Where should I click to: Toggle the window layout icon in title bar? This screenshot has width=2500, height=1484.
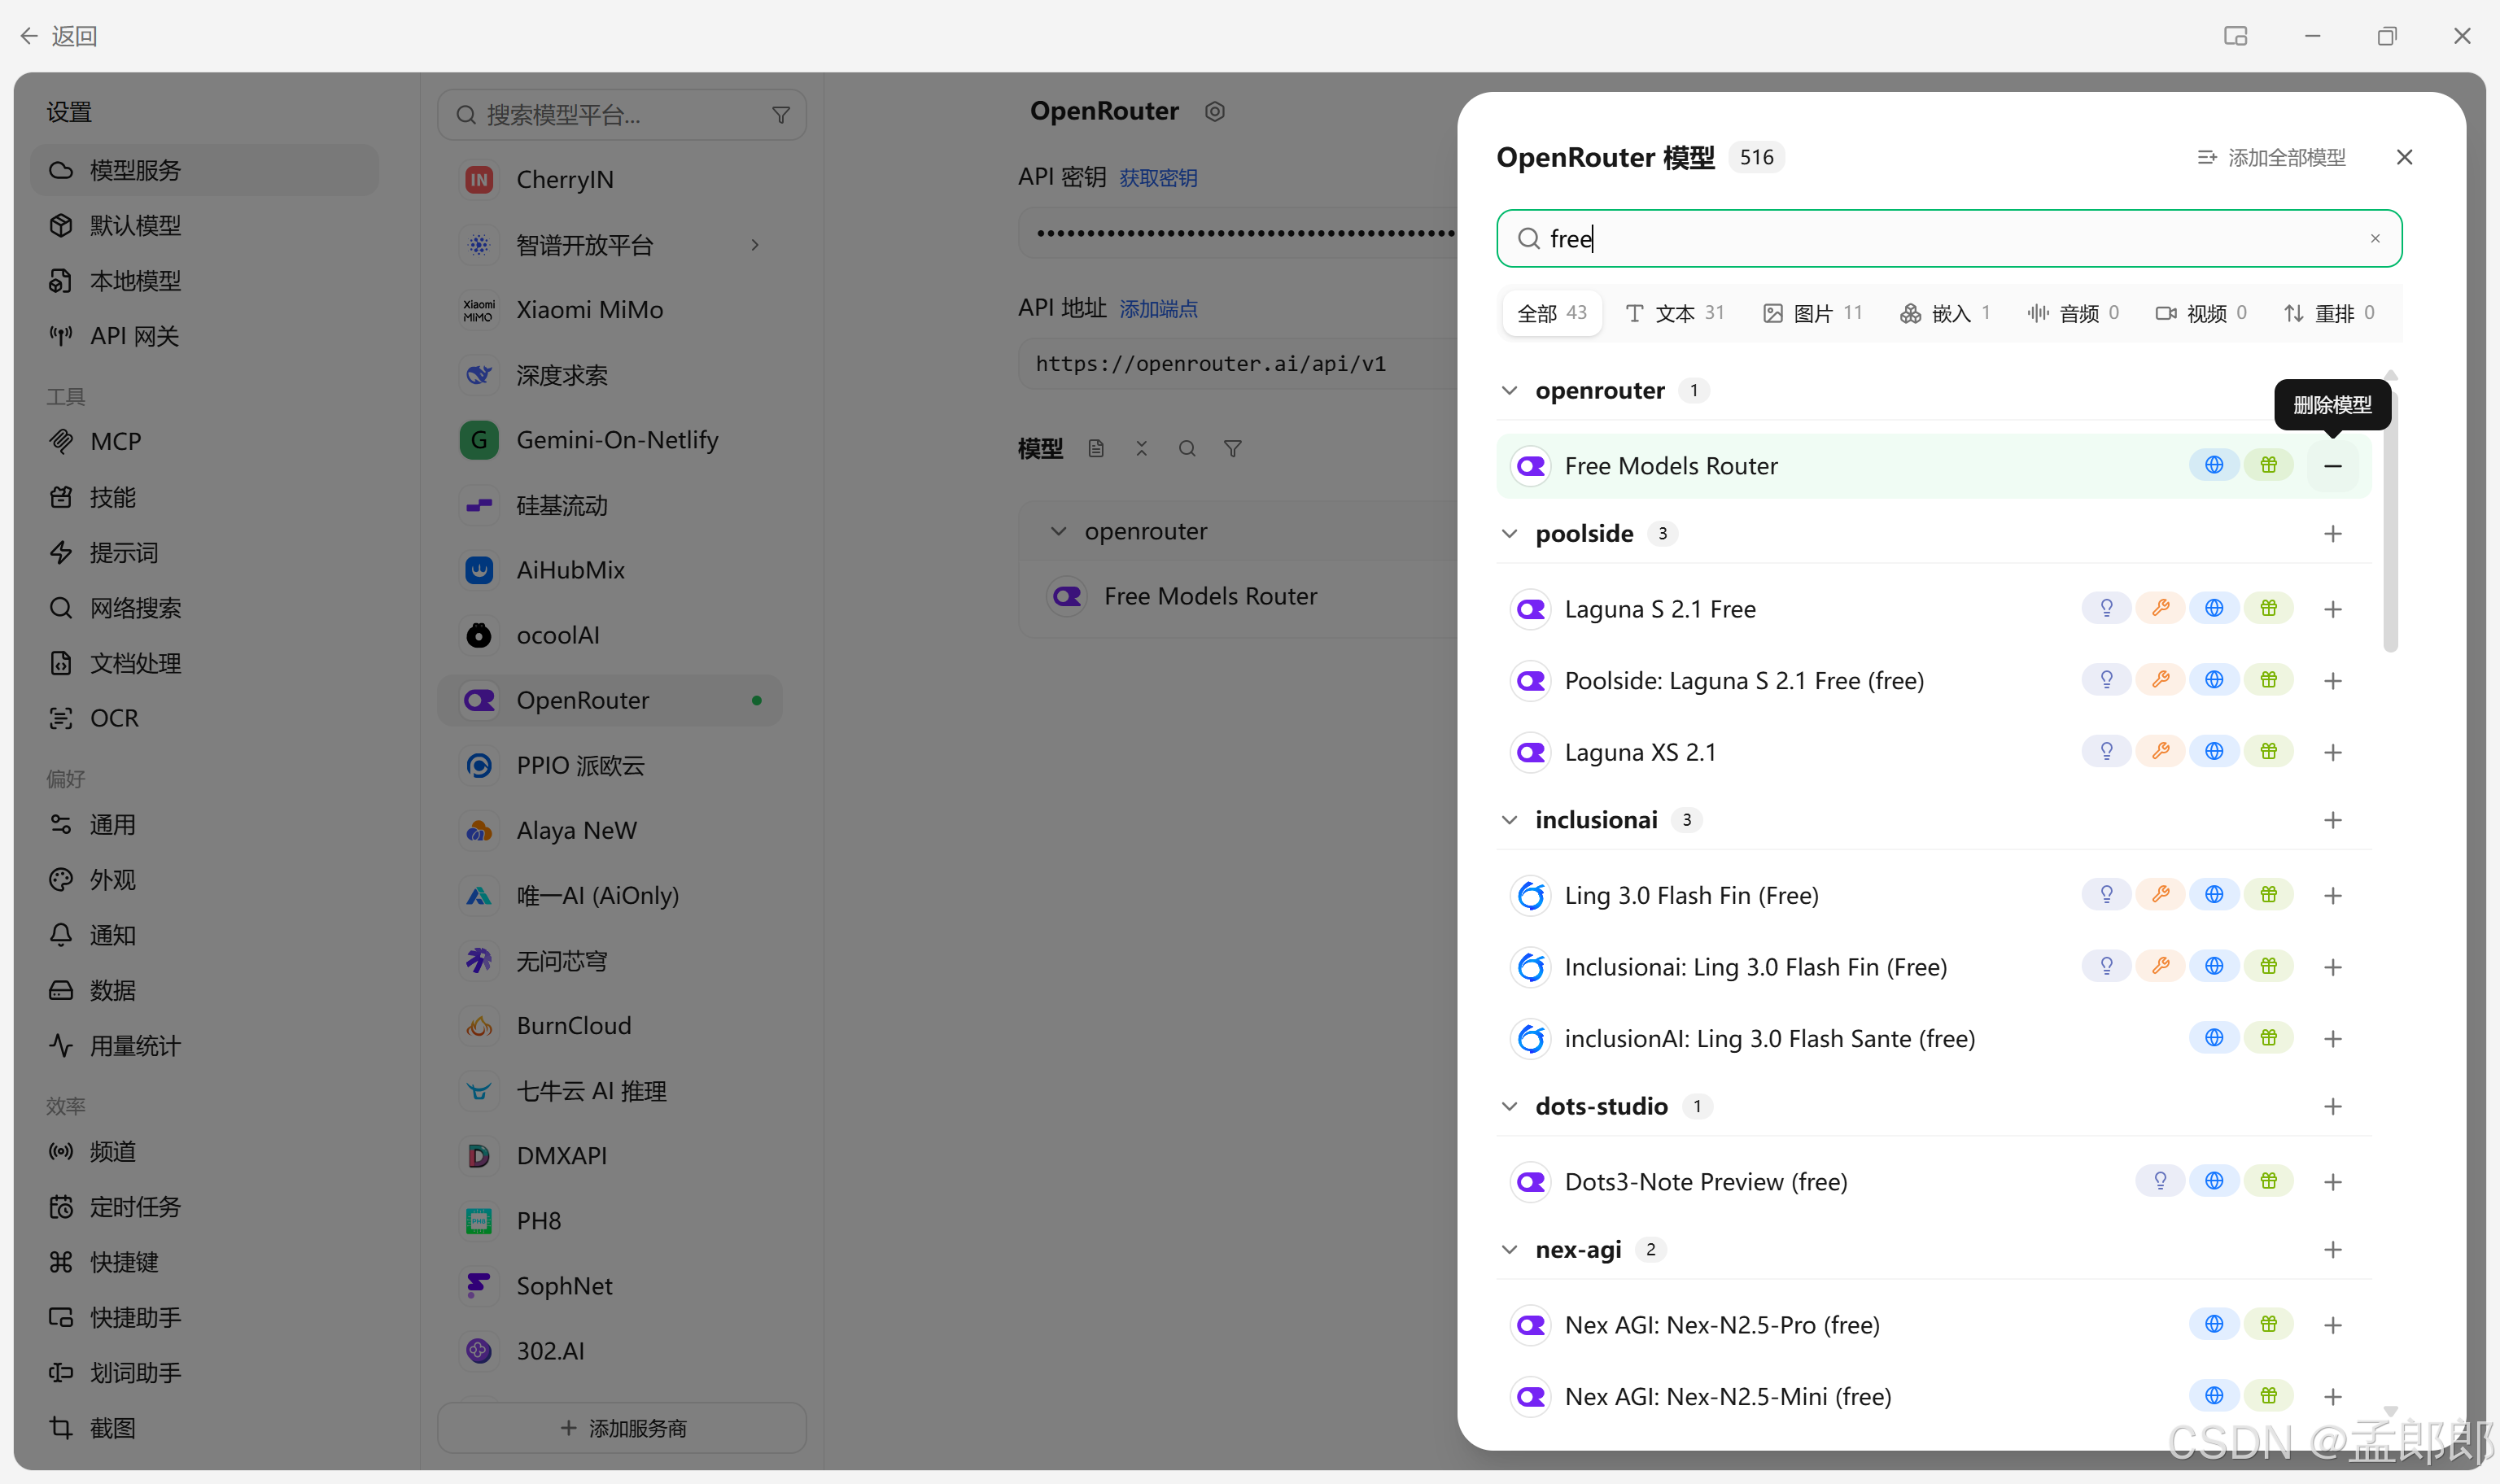2235,37
